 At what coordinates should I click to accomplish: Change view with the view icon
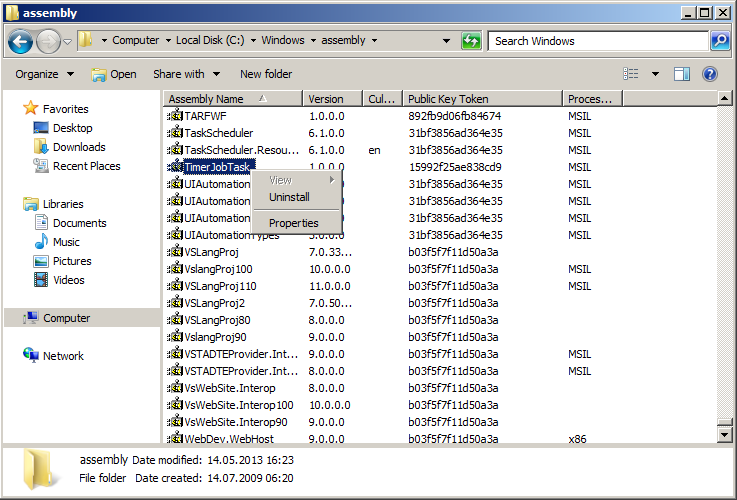(x=631, y=74)
